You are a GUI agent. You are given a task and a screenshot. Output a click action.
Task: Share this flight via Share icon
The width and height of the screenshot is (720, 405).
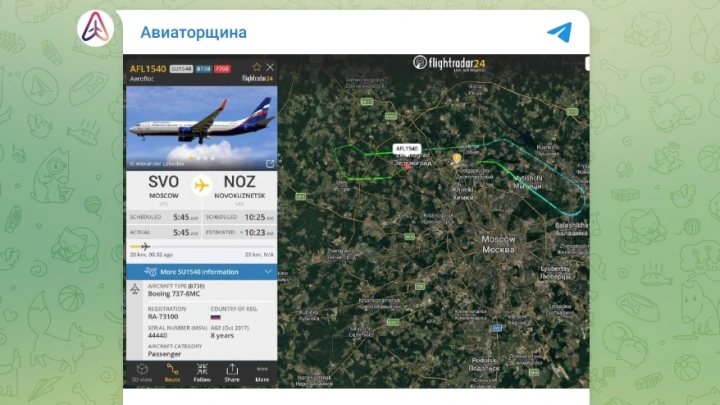pyautogui.click(x=232, y=373)
